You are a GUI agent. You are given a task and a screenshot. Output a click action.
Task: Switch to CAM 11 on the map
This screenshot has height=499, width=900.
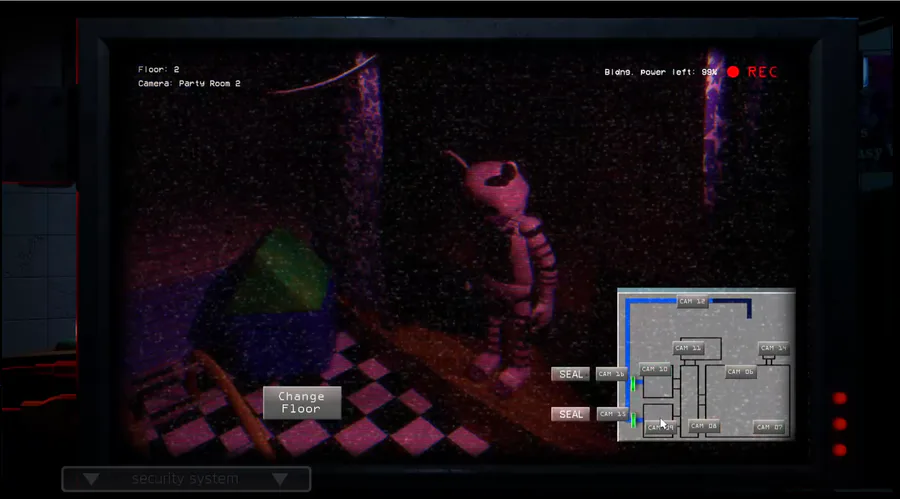(688, 348)
